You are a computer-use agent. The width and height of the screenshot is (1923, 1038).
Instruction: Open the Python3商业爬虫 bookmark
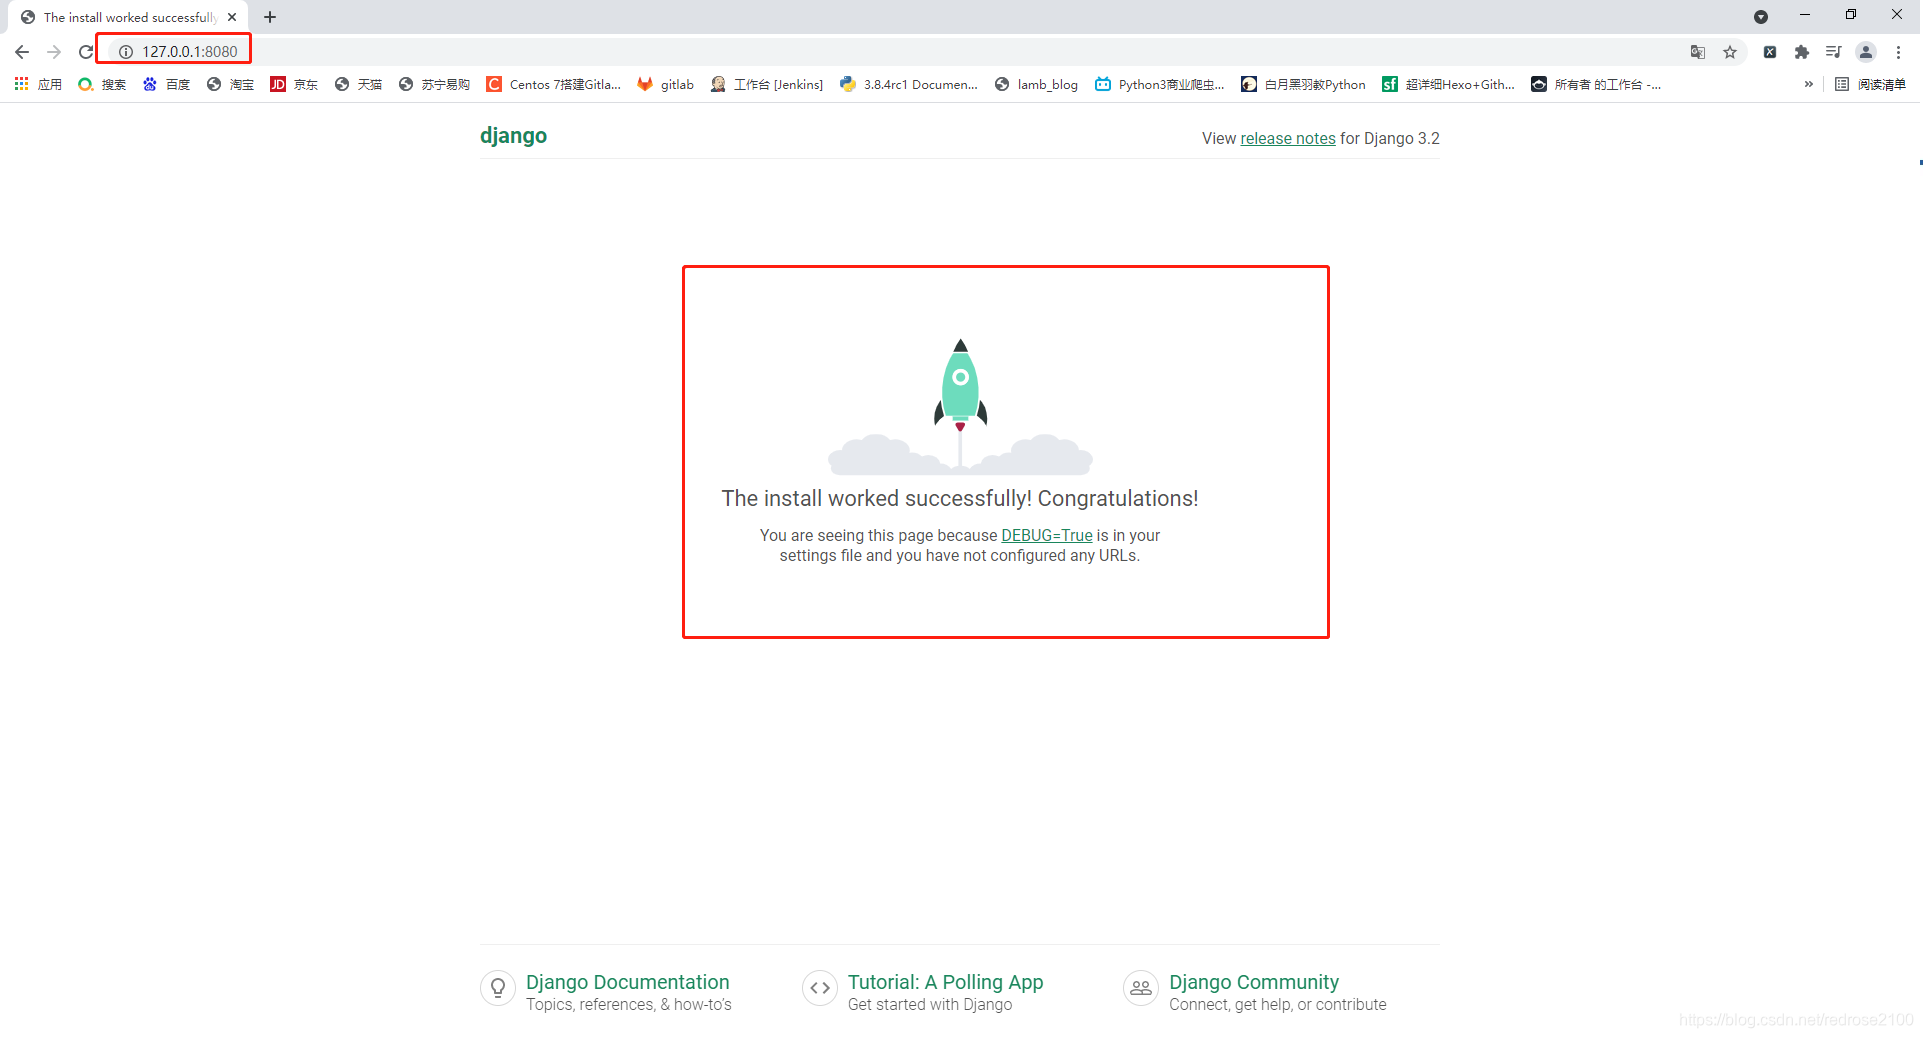(x=1160, y=85)
